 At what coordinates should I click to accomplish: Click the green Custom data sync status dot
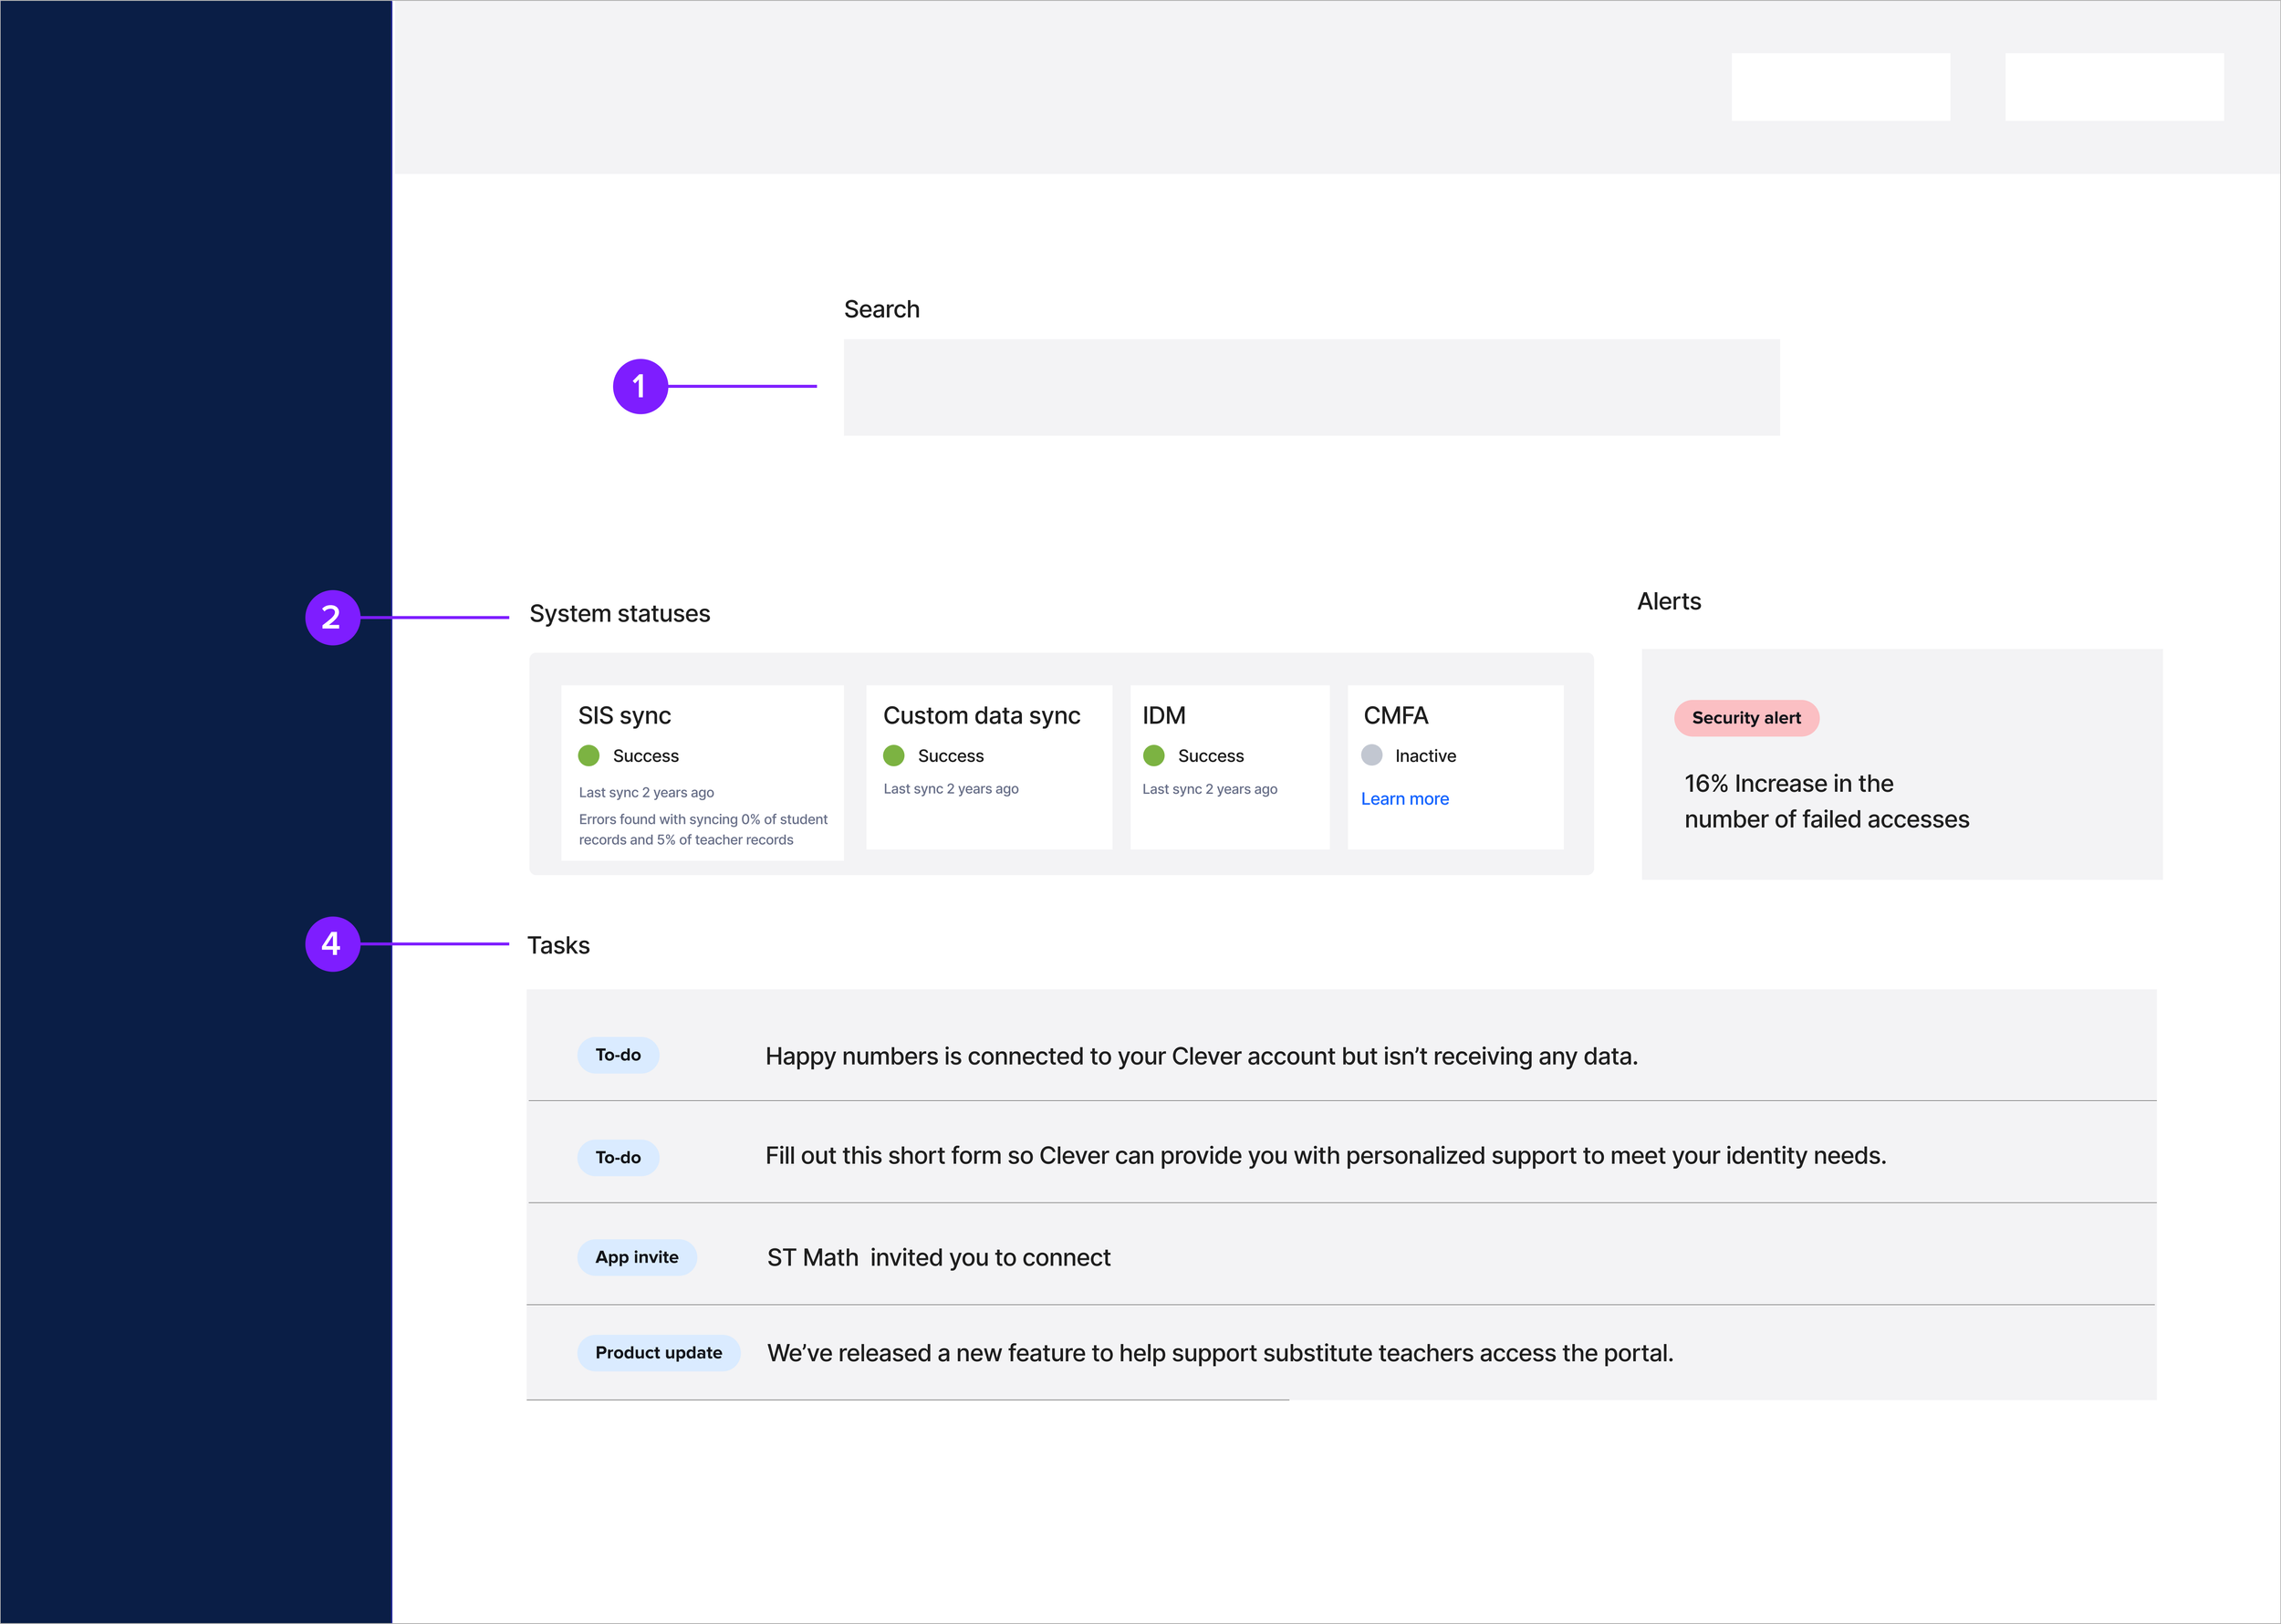894,756
